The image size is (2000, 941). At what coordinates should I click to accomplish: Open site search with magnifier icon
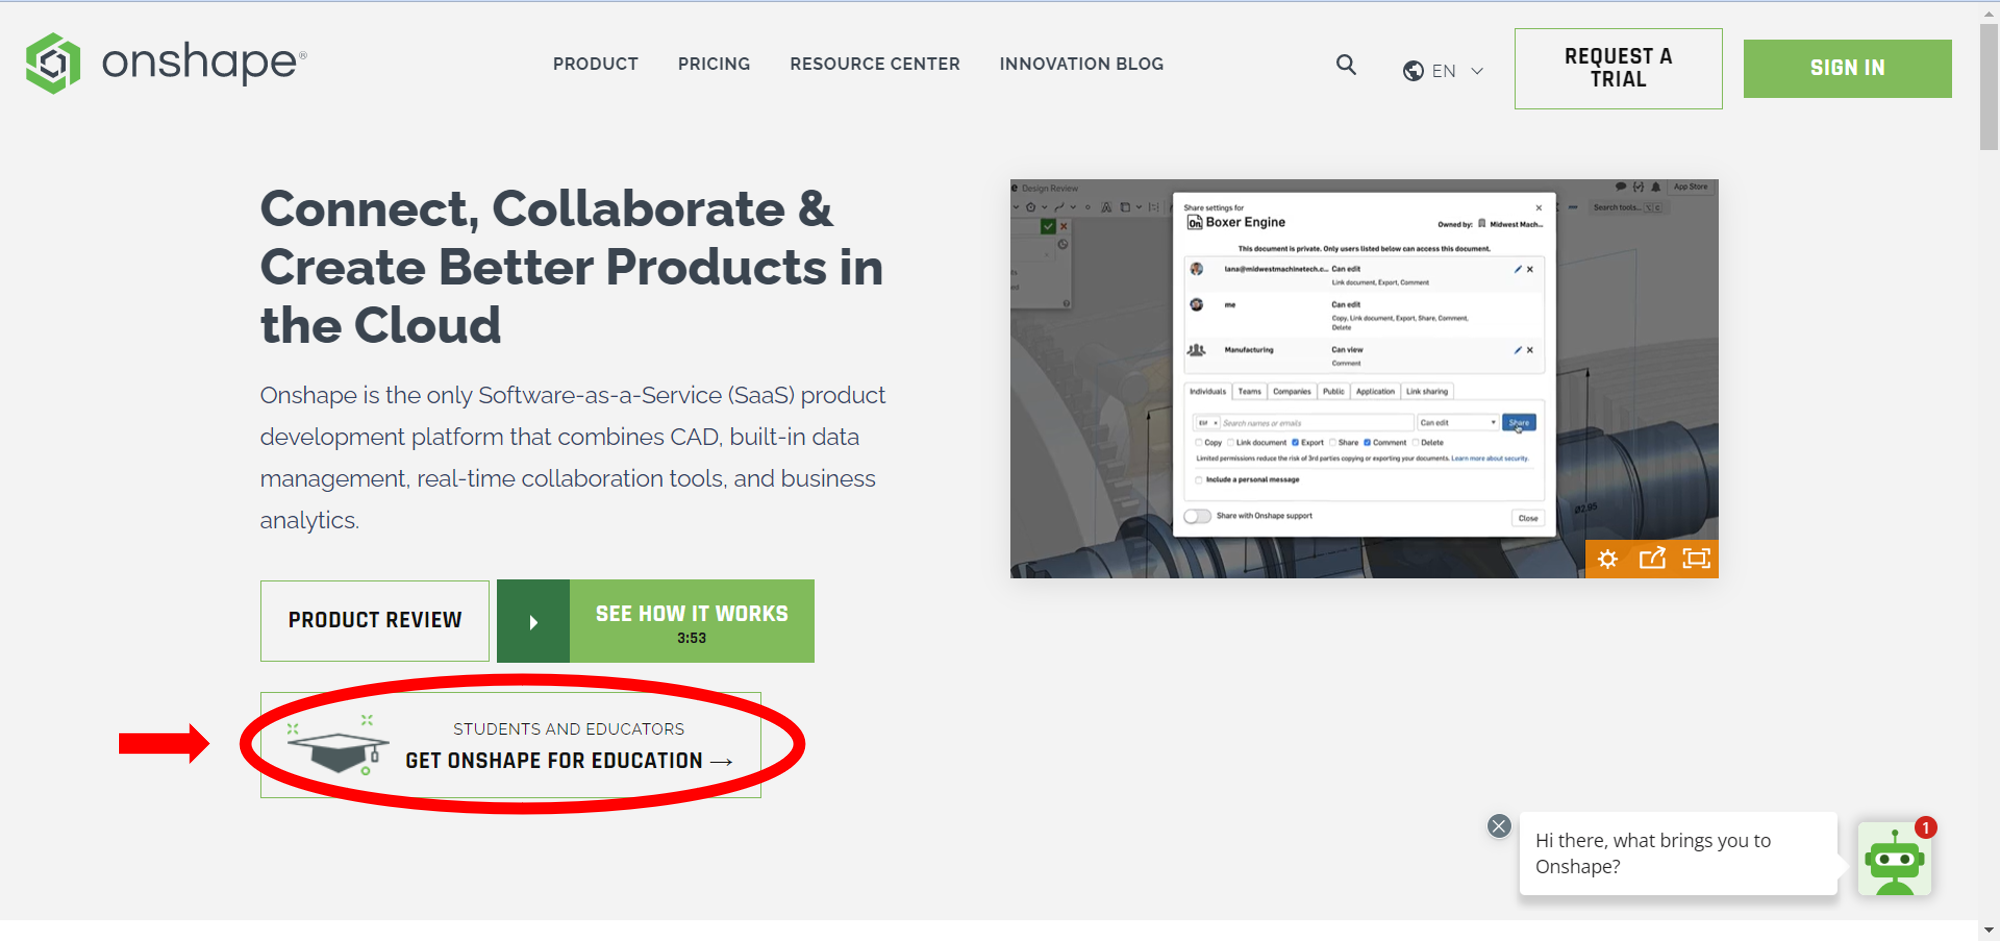(1346, 65)
